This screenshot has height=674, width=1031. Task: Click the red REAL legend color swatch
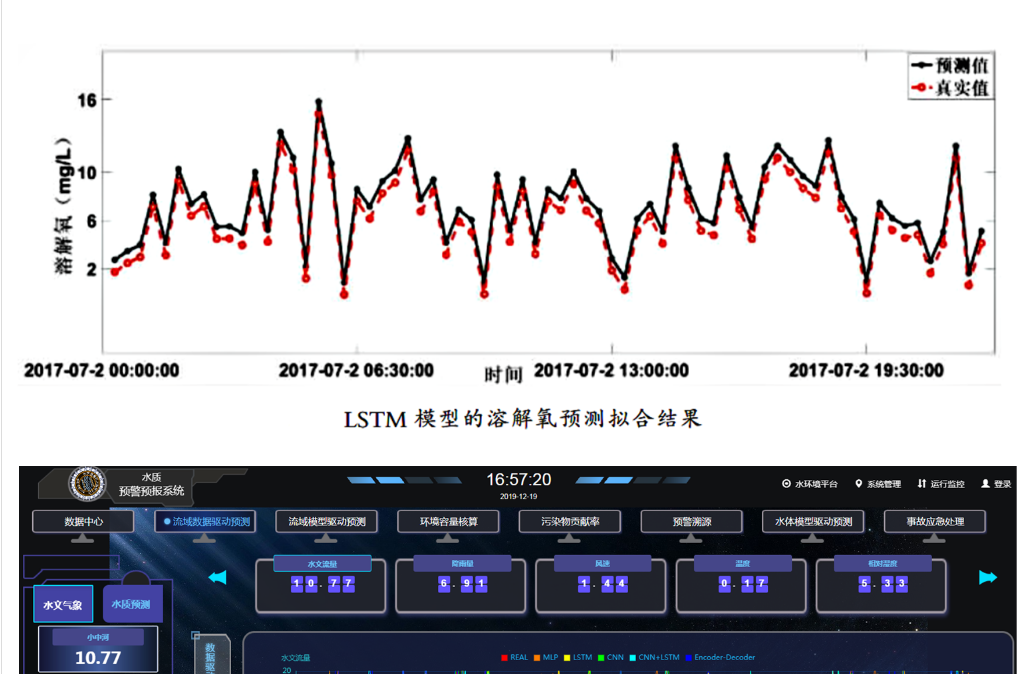click(x=504, y=657)
